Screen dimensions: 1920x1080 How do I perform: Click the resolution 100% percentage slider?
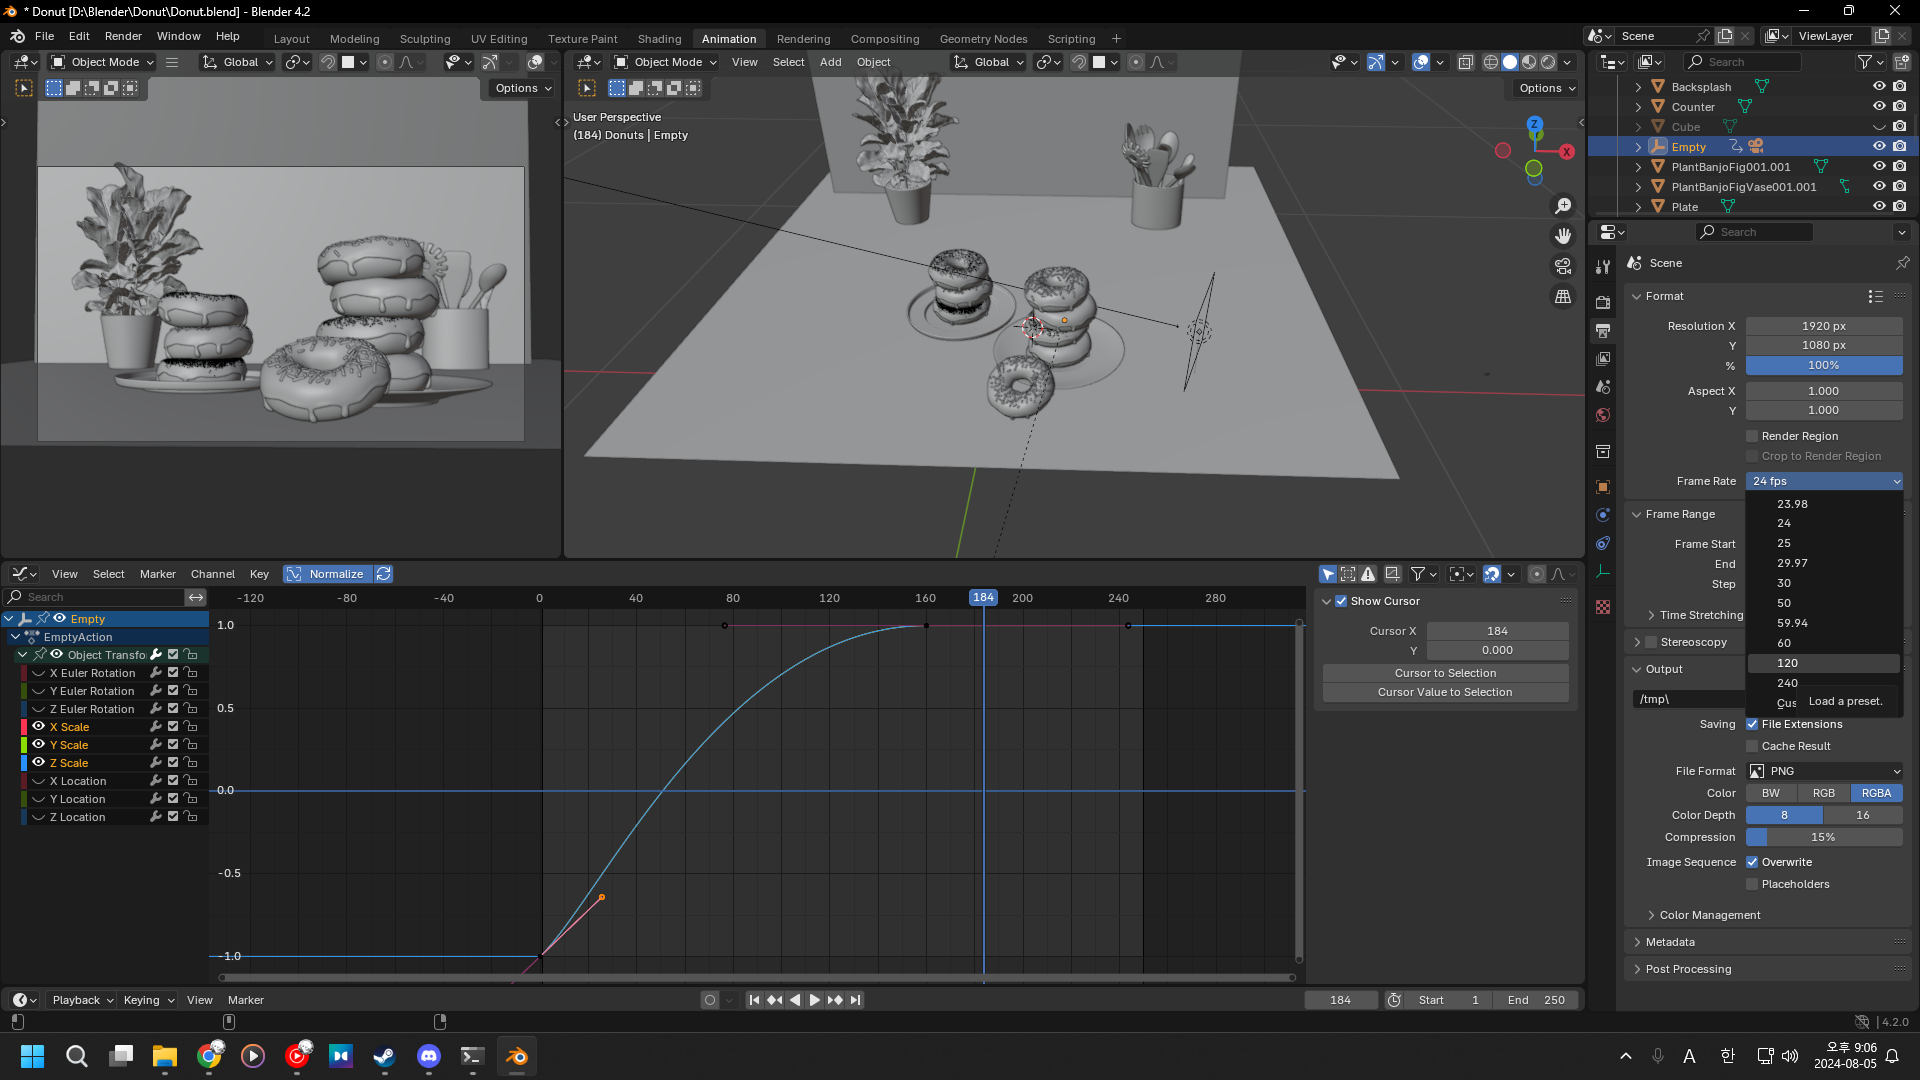[1824, 365]
